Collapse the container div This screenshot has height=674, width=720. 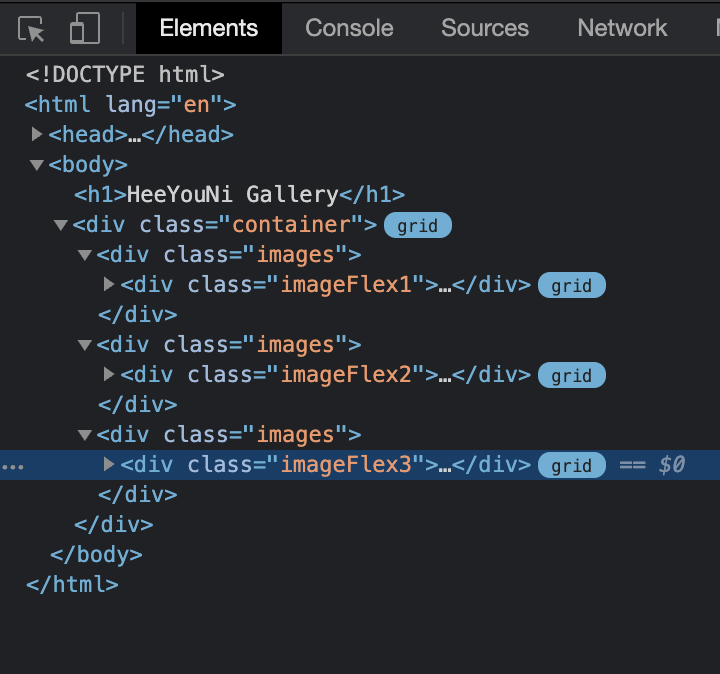(x=61, y=225)
